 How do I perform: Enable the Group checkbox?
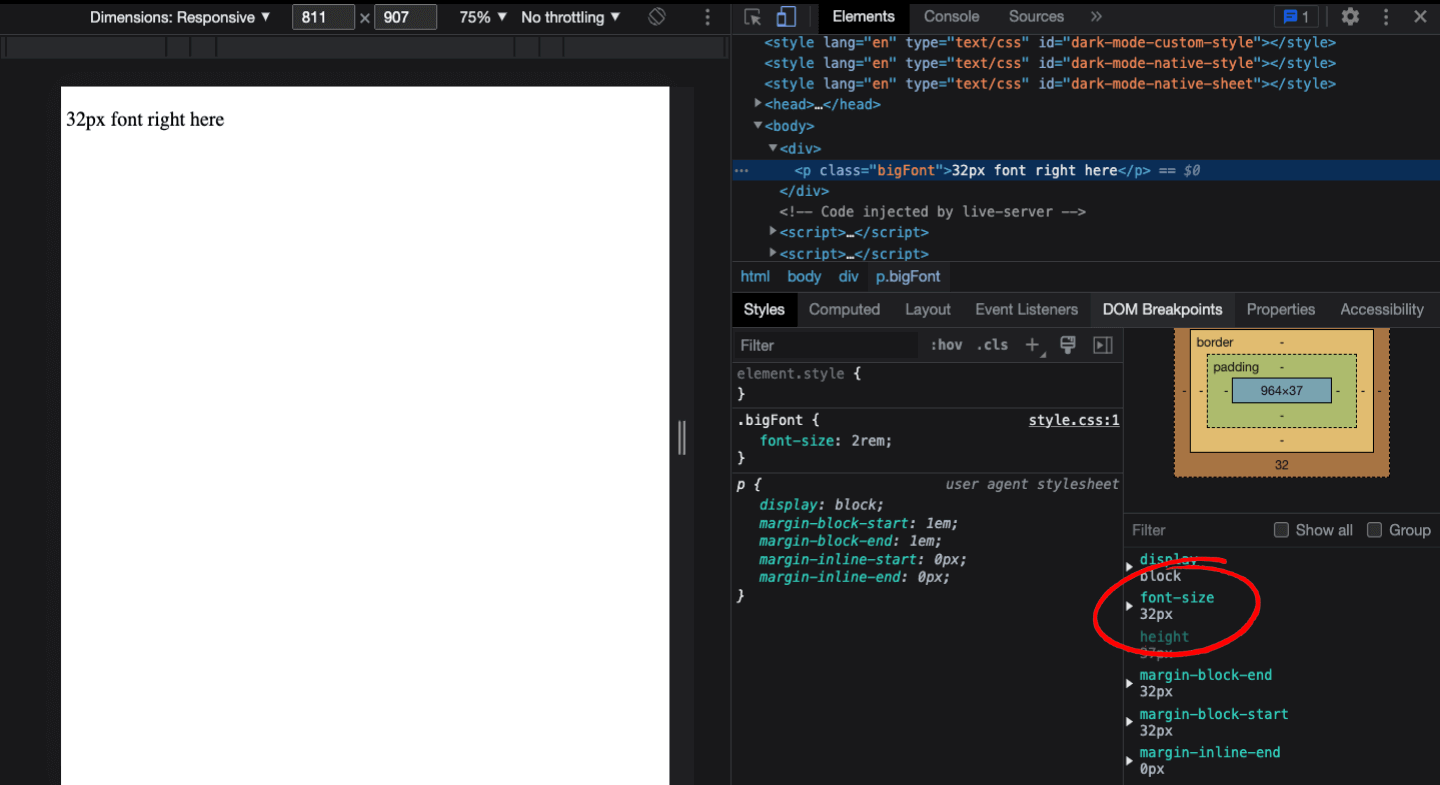[1373, 530]
